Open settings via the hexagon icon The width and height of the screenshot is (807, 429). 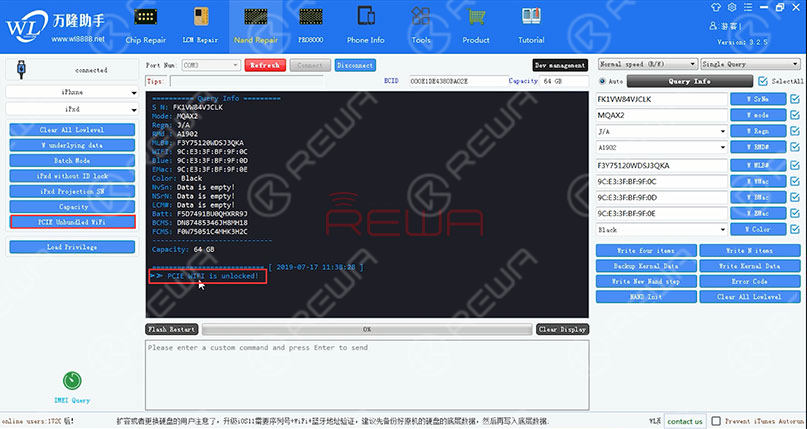(x=732, y=7)
